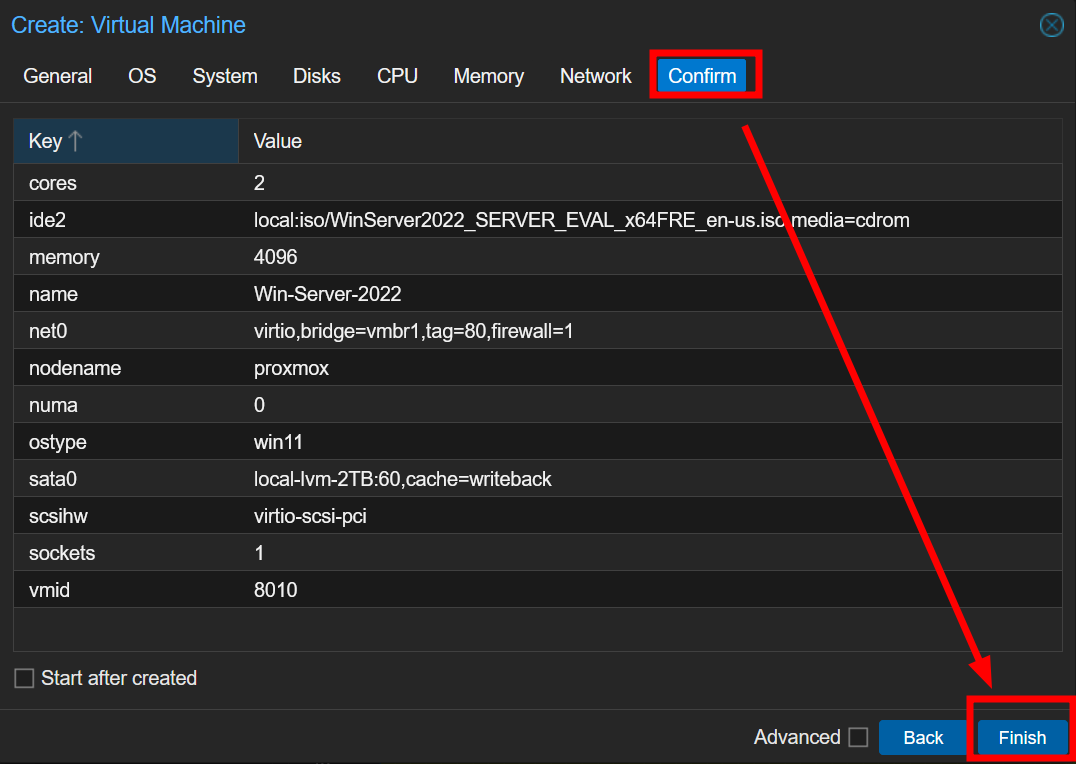The width and height of the screenshot is (1076, 764).
Task: Close the Create Virtual Machine dialog
Action: (x=1051, y=25)
